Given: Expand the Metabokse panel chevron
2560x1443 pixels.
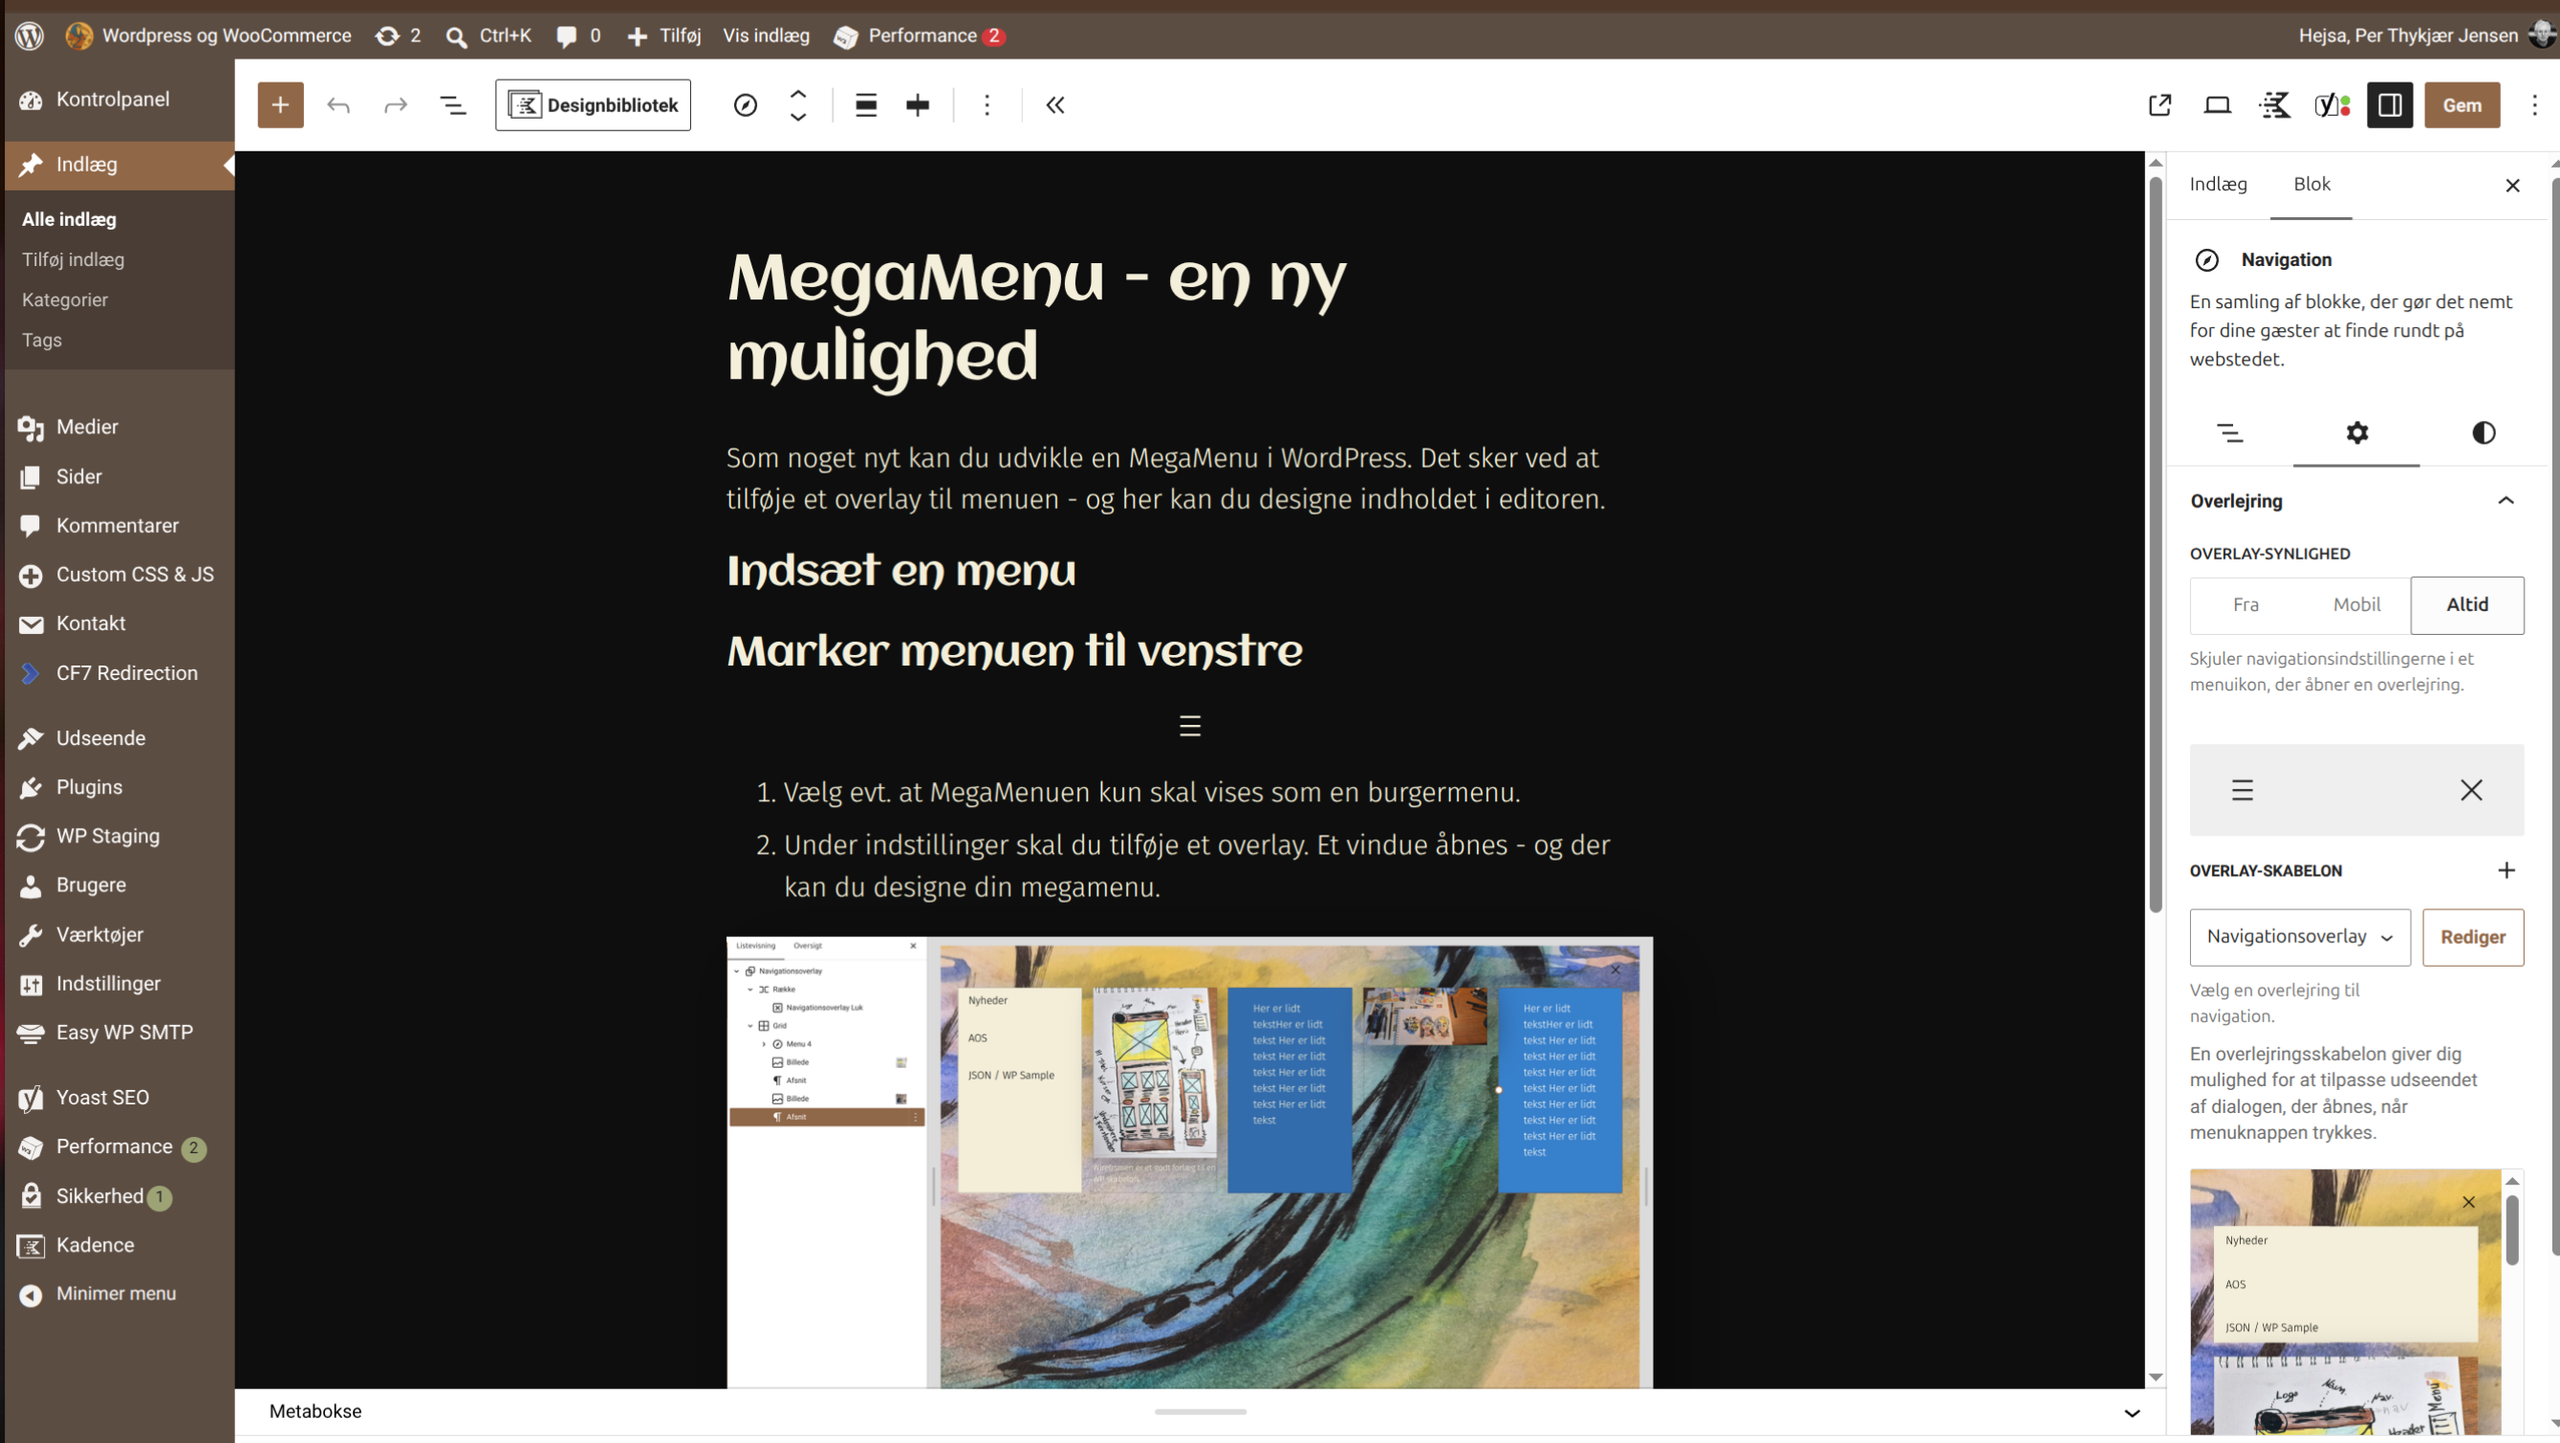Looking at the screenshot, I should pos(2131,1412).
